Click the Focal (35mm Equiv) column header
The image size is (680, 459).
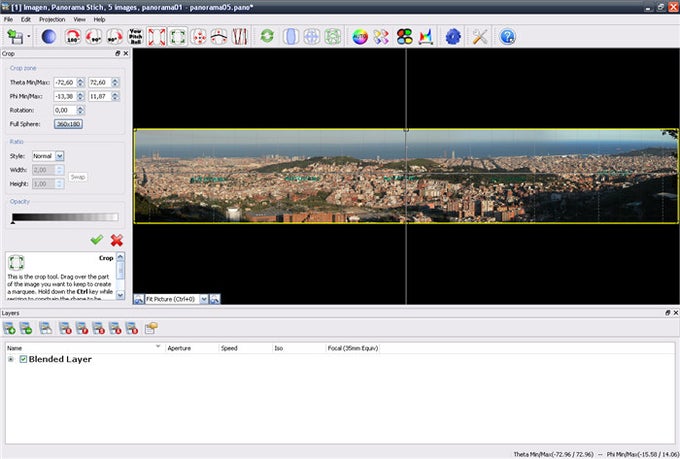pos(353,348)
